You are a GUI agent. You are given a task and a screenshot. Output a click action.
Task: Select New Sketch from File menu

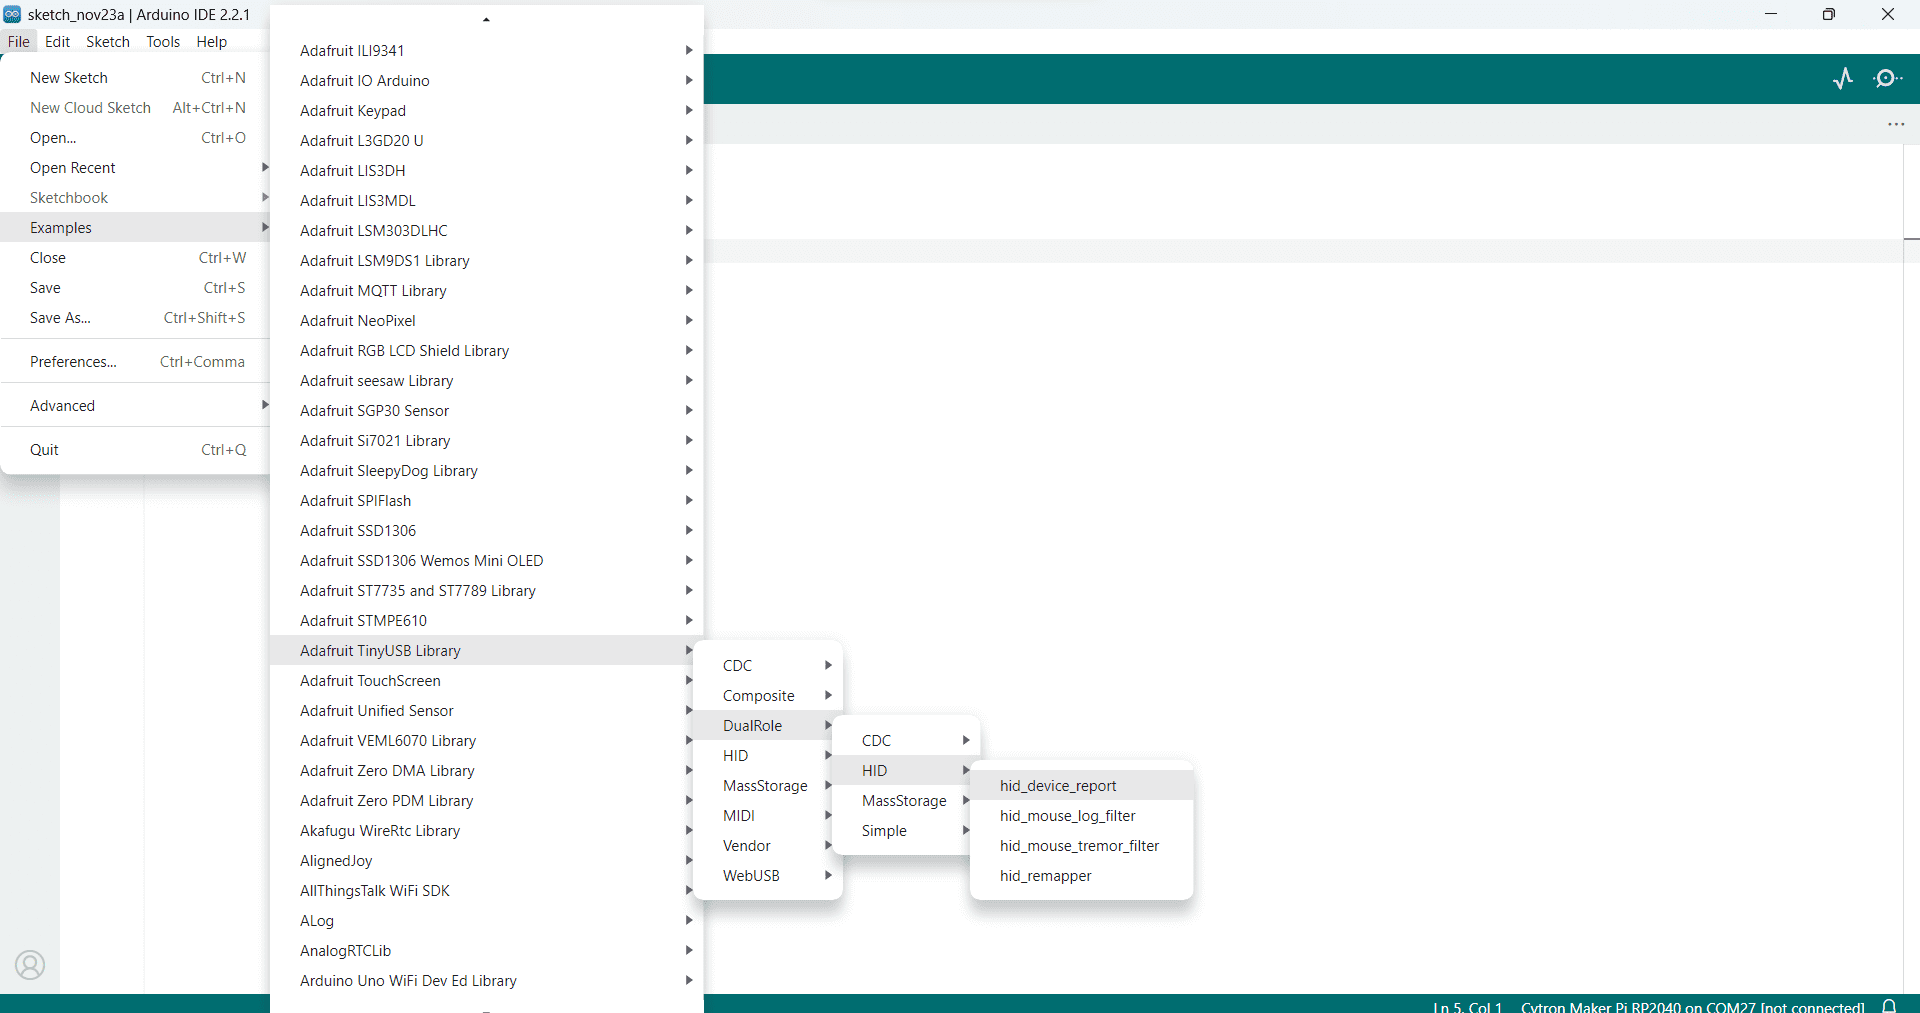click(x=135, y=78)
